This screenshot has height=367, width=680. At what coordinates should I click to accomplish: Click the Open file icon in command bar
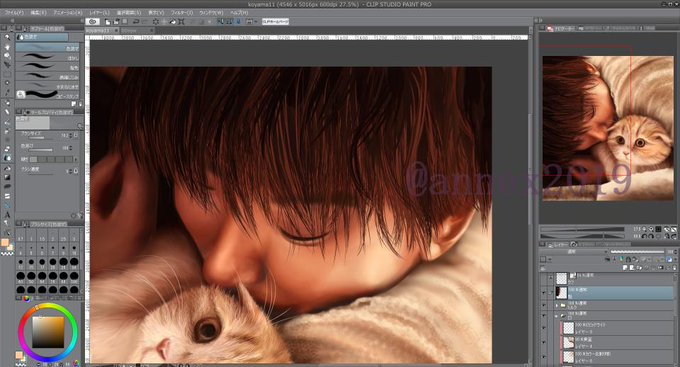pyautogui.click(x=116, y=21)
